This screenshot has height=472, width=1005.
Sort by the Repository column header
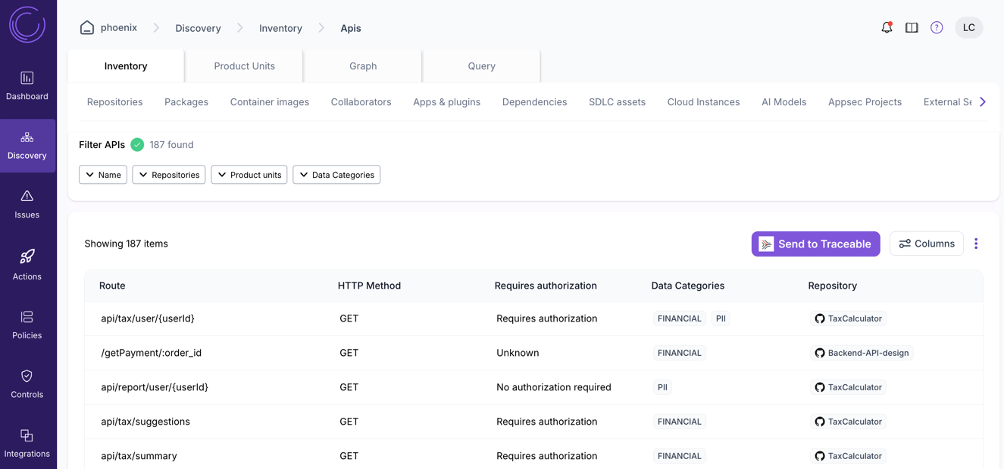pyautogui.click(x=832, y=285)
